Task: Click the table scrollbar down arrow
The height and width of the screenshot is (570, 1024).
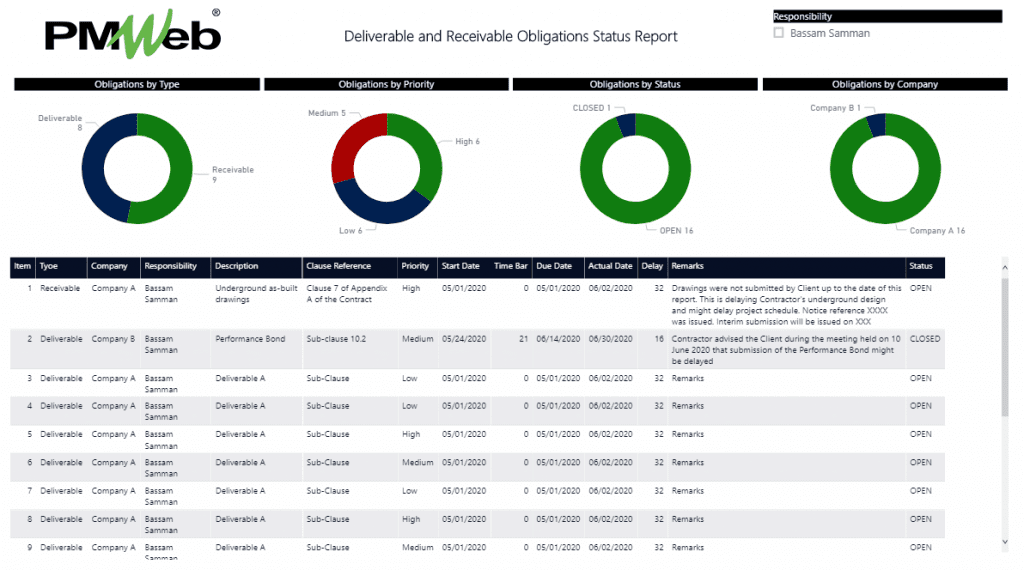Action: (1004, 542)
